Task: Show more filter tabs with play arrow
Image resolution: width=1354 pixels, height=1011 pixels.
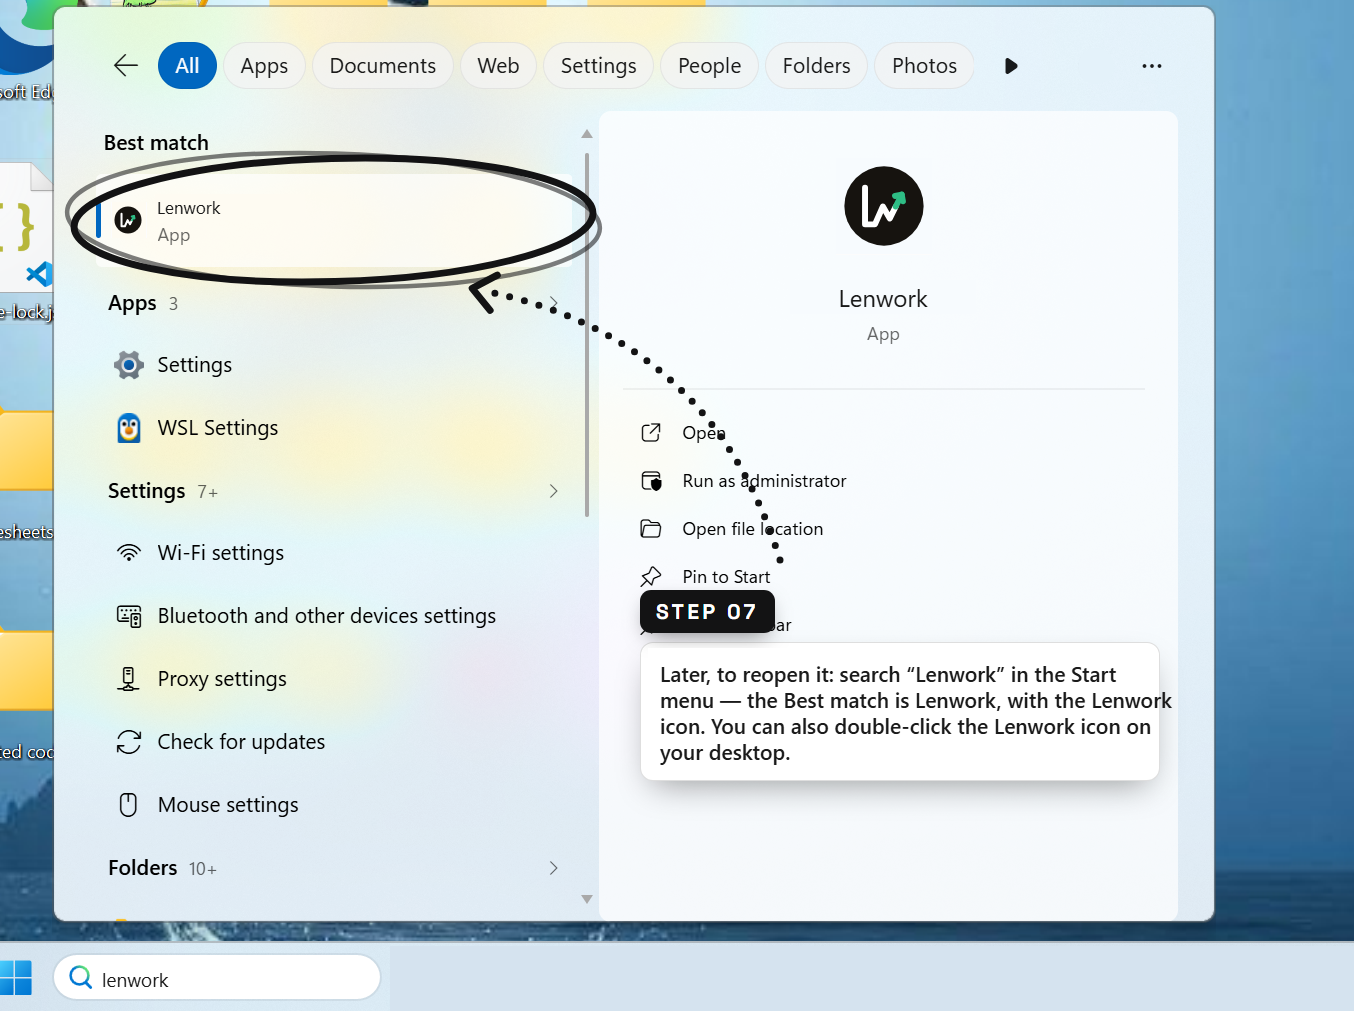Action: tap(1011, 66)
